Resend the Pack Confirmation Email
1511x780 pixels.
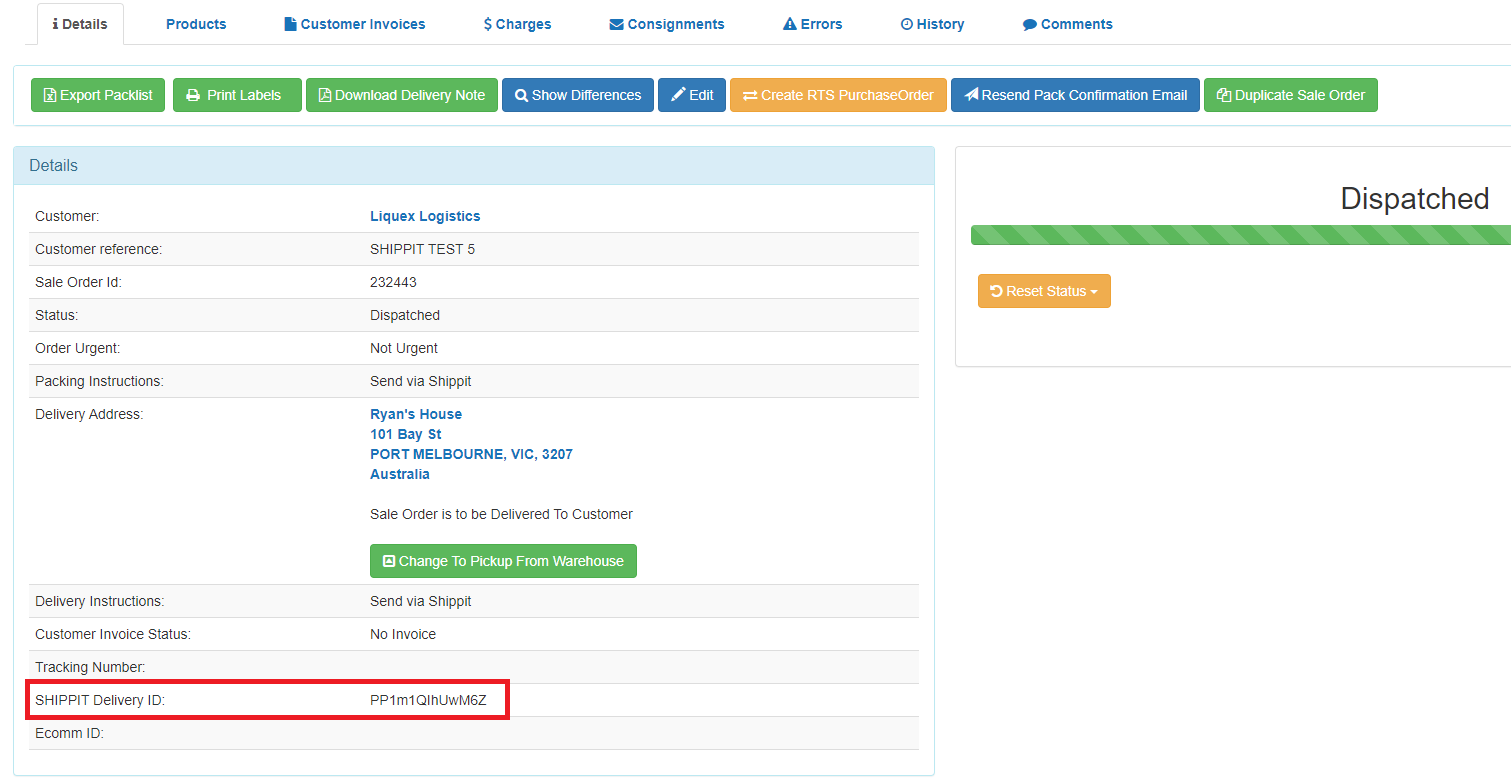tap(1075, 95)
